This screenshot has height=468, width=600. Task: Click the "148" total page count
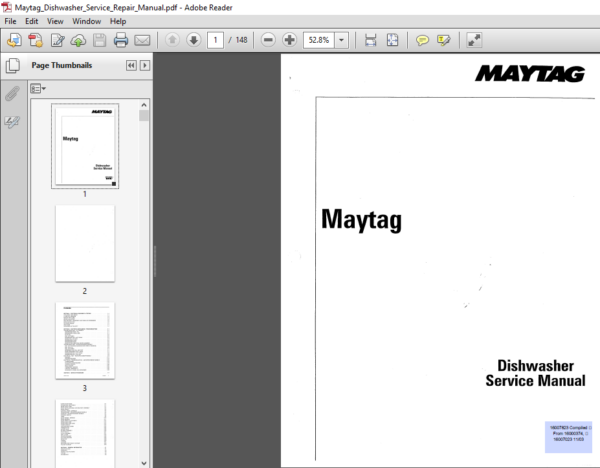coord(241,40)
